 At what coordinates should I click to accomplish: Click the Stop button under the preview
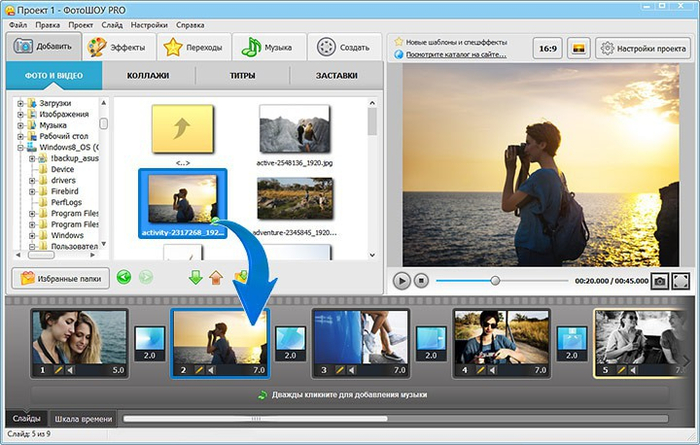pyautogui.click(x=421, y=282)
